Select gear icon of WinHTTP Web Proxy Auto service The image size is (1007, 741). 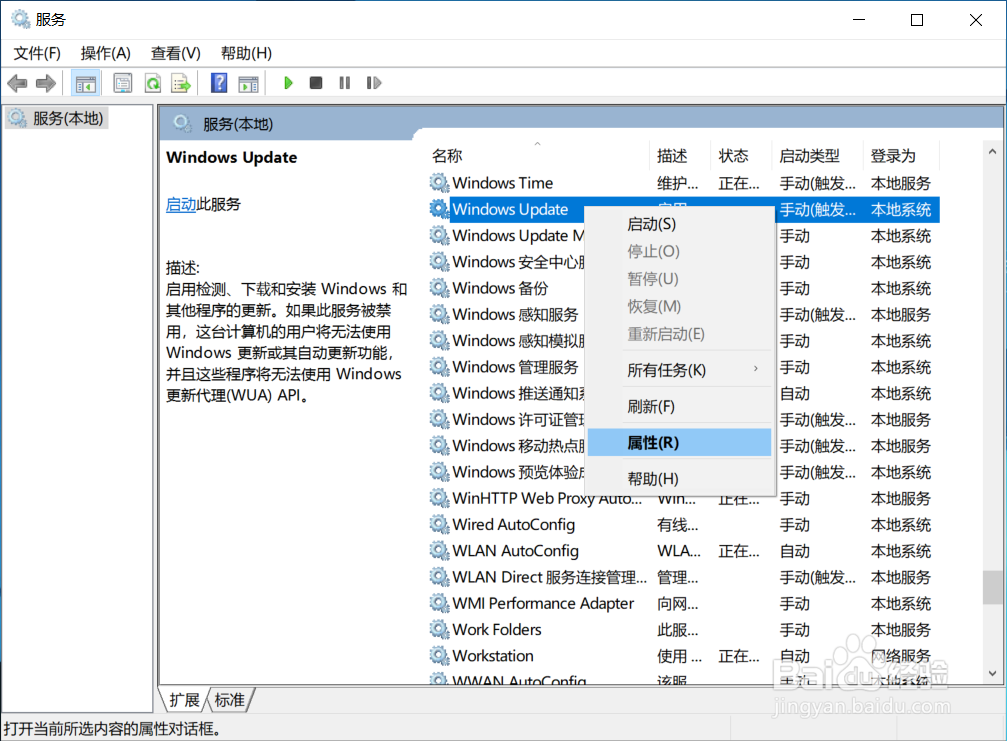click(x=439, y=498)
